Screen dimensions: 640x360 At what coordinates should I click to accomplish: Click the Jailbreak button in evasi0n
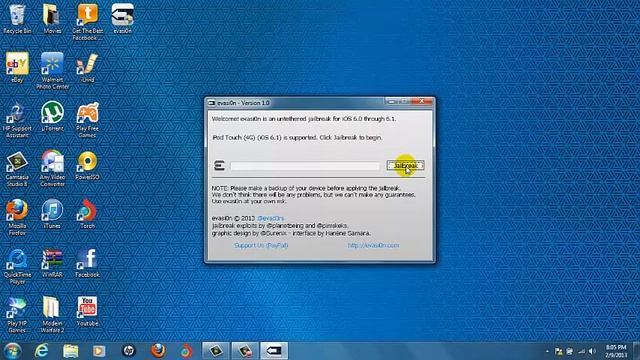405,165
